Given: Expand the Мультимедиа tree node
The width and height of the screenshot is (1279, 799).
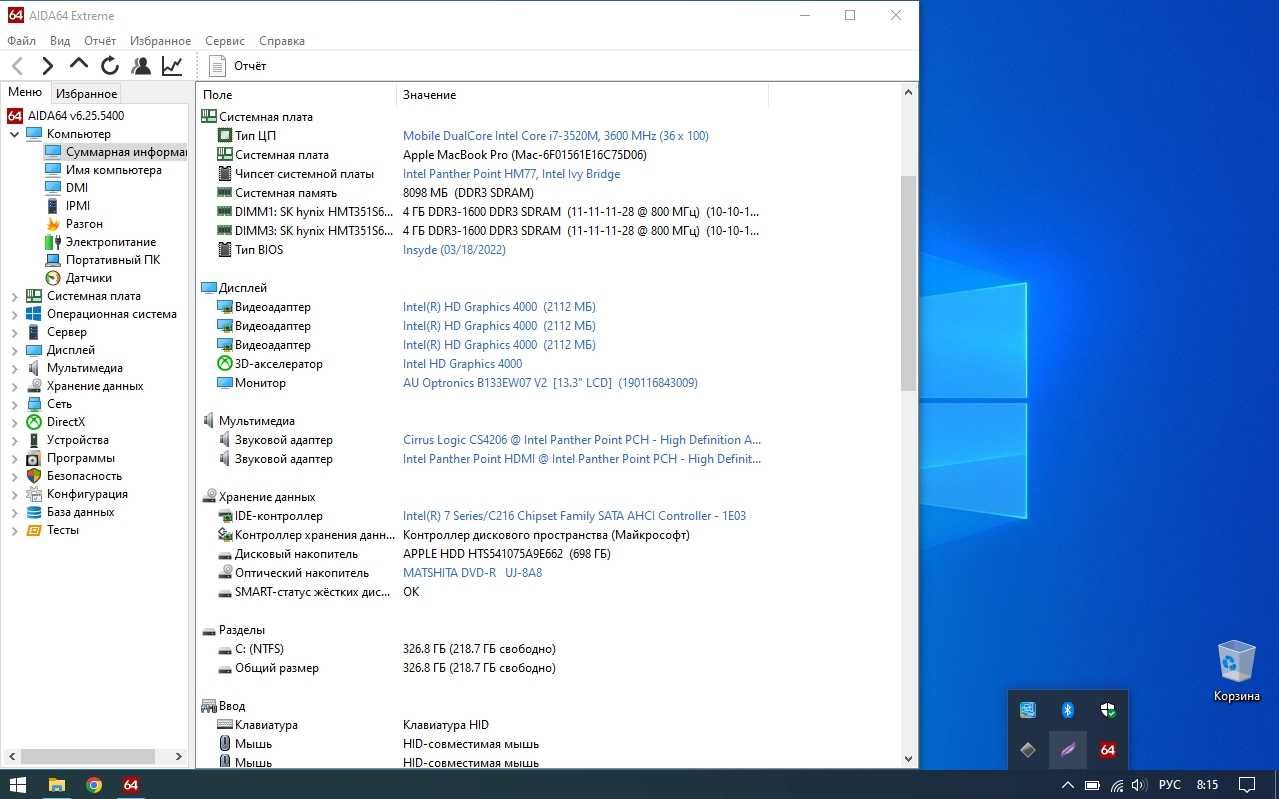Looking at the screenshot, I should (15, 368).
